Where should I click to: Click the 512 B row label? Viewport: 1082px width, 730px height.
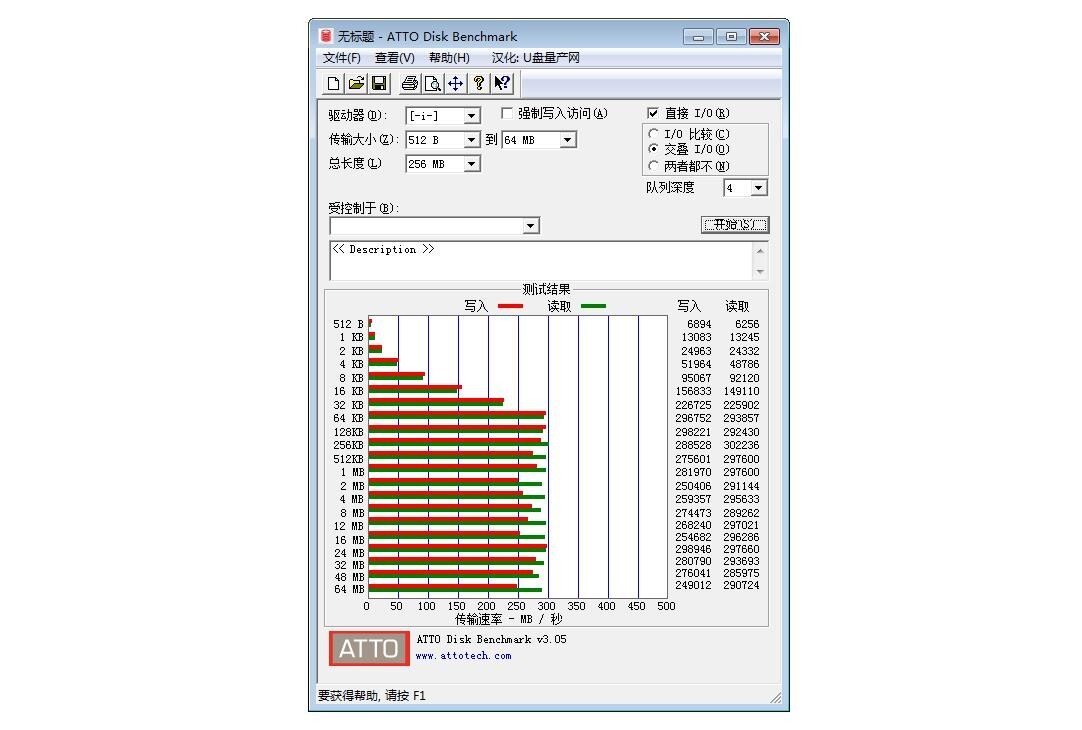[348, 324]
